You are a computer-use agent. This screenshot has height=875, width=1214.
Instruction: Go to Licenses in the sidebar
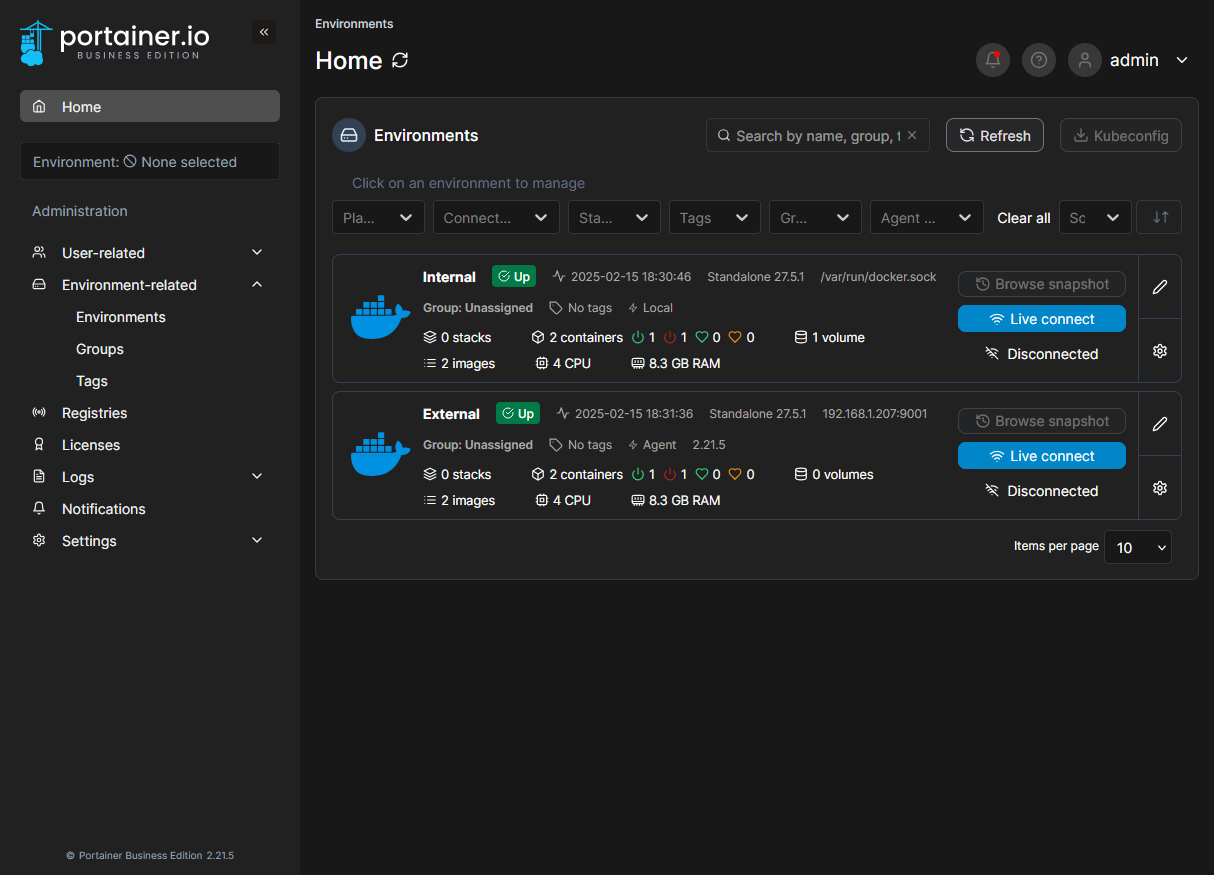coord(90,445)
